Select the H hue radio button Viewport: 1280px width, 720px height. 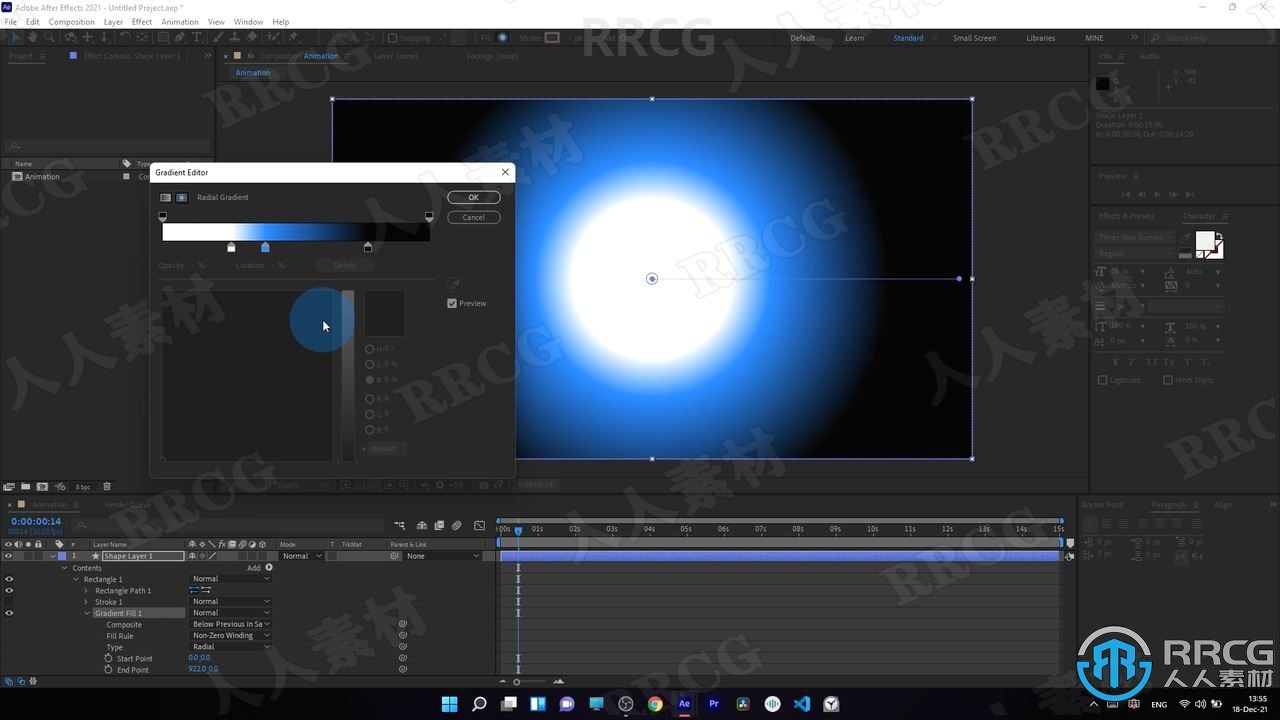pyautogui.click(x=370, y=349)
